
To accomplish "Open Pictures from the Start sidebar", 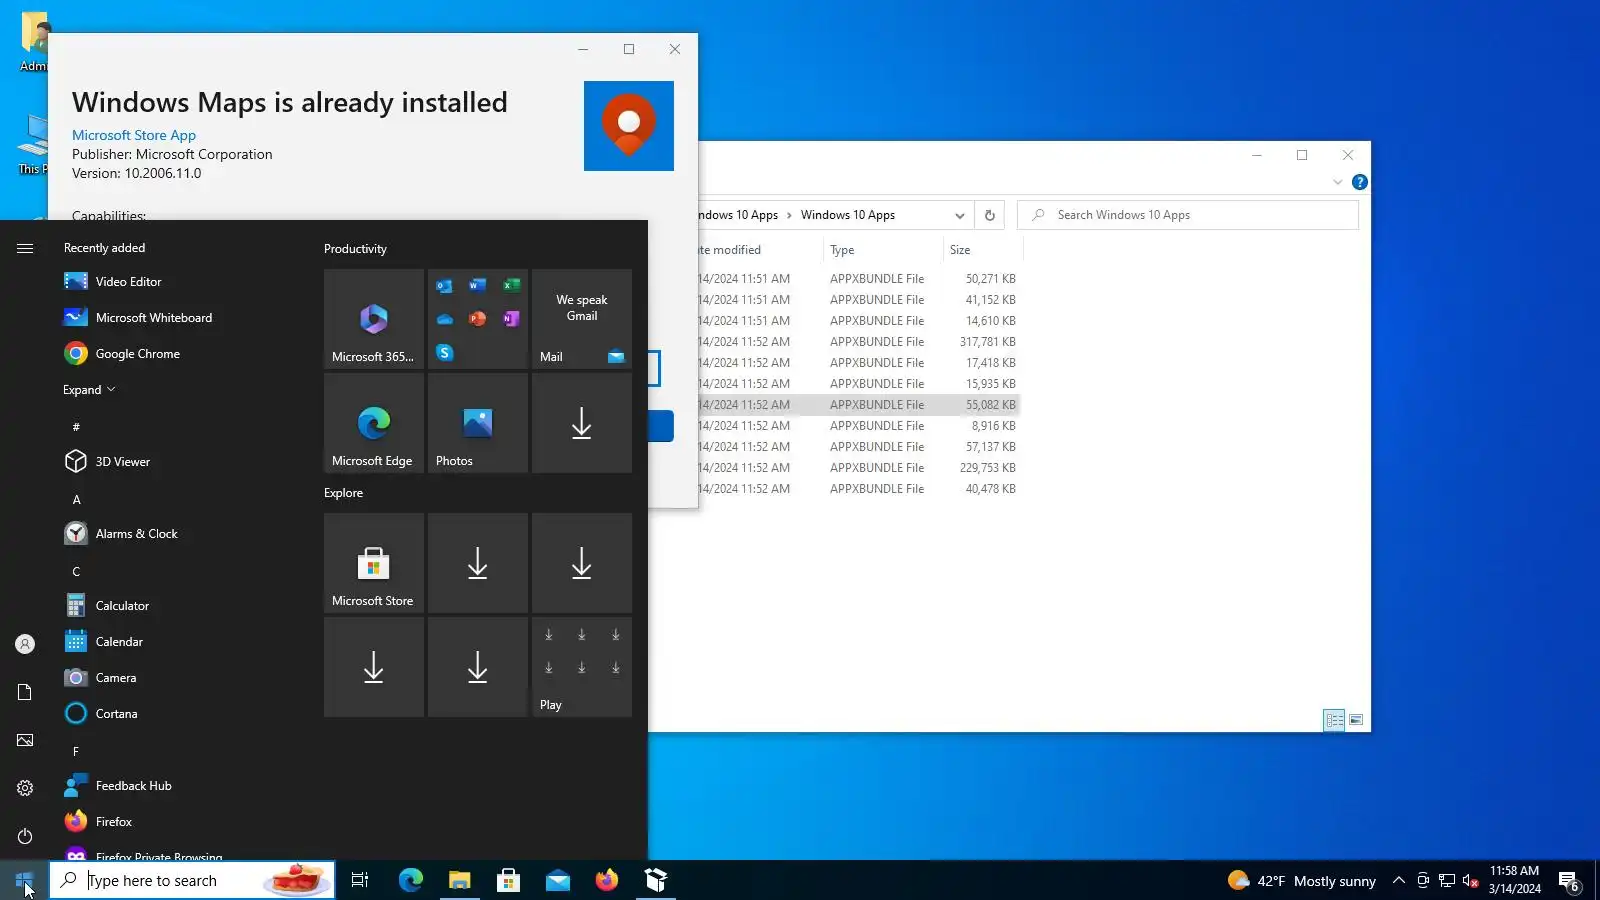I will (25, 740).
